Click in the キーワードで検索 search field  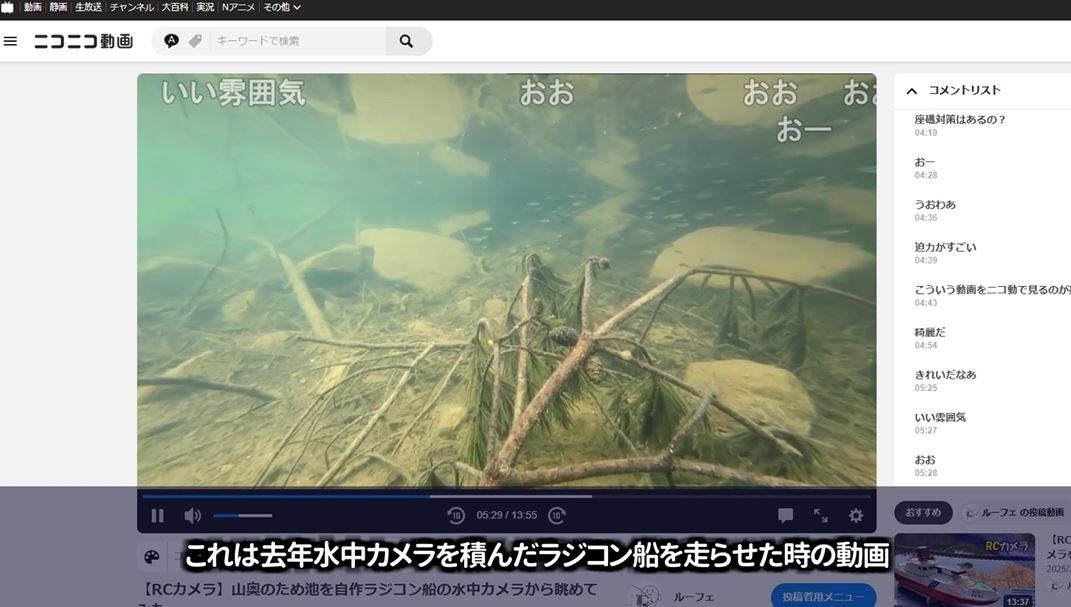coord(297,41)
